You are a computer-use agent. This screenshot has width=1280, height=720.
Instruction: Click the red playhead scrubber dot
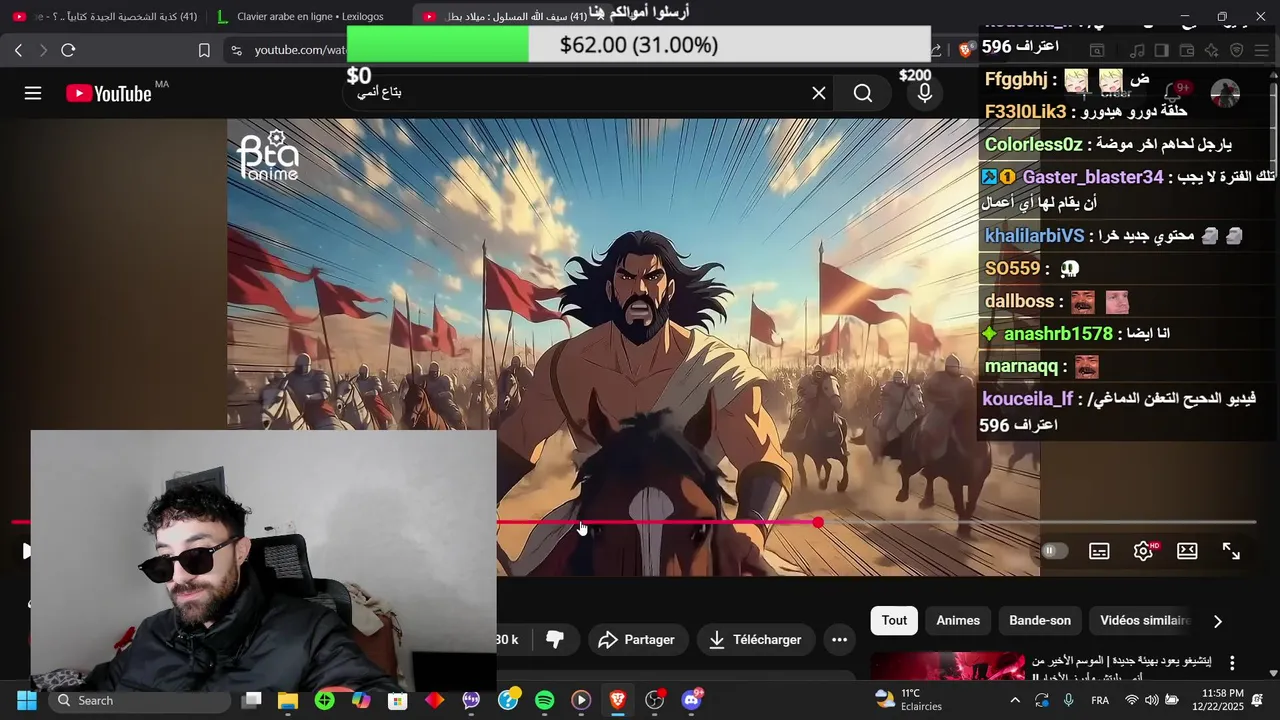pos(818,522)
